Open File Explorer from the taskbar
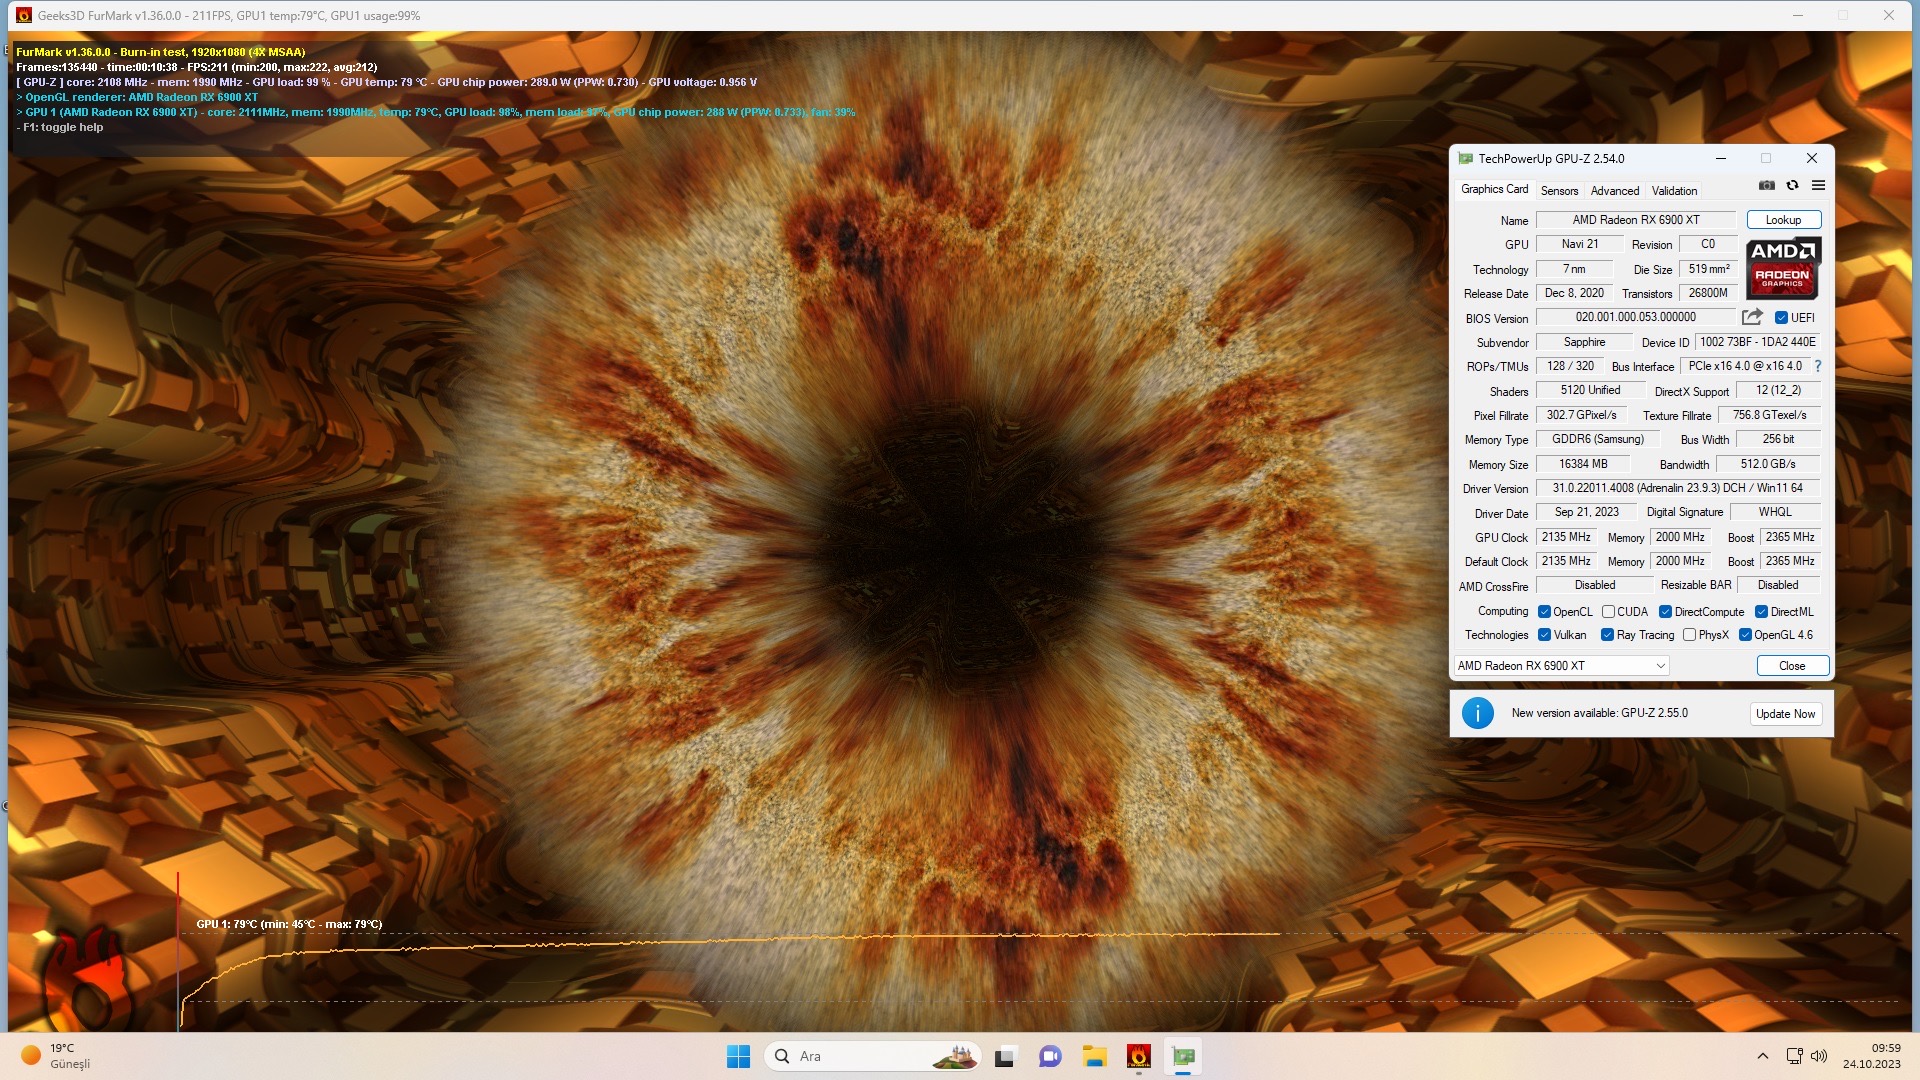1920x1080 pixels. coord(1094,1056)
